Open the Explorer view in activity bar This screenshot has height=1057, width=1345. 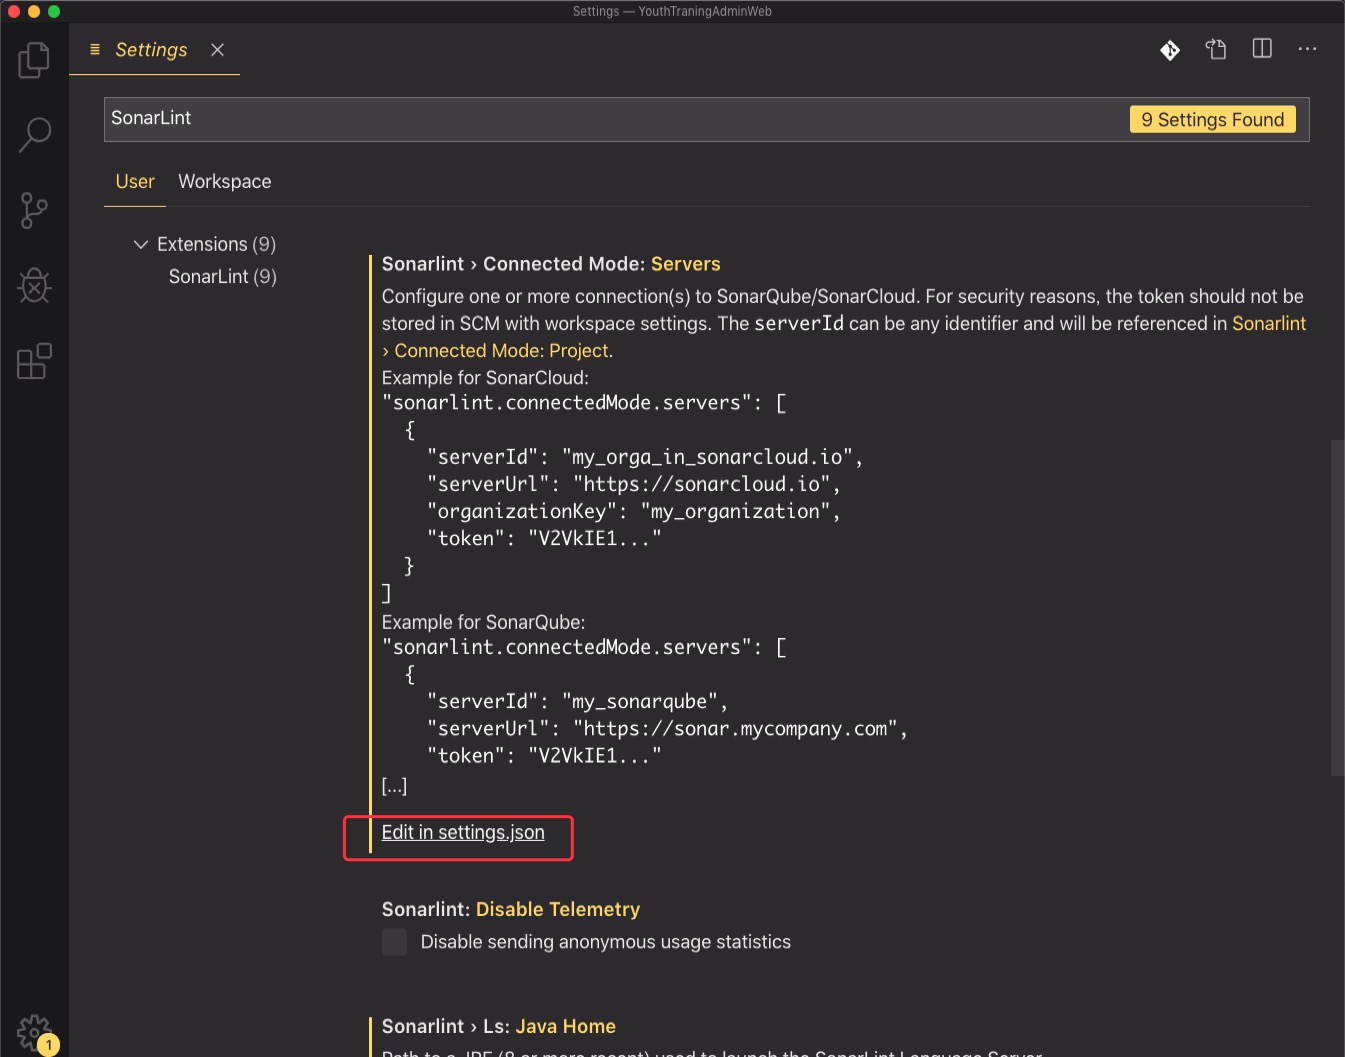[x=34, y=60]
